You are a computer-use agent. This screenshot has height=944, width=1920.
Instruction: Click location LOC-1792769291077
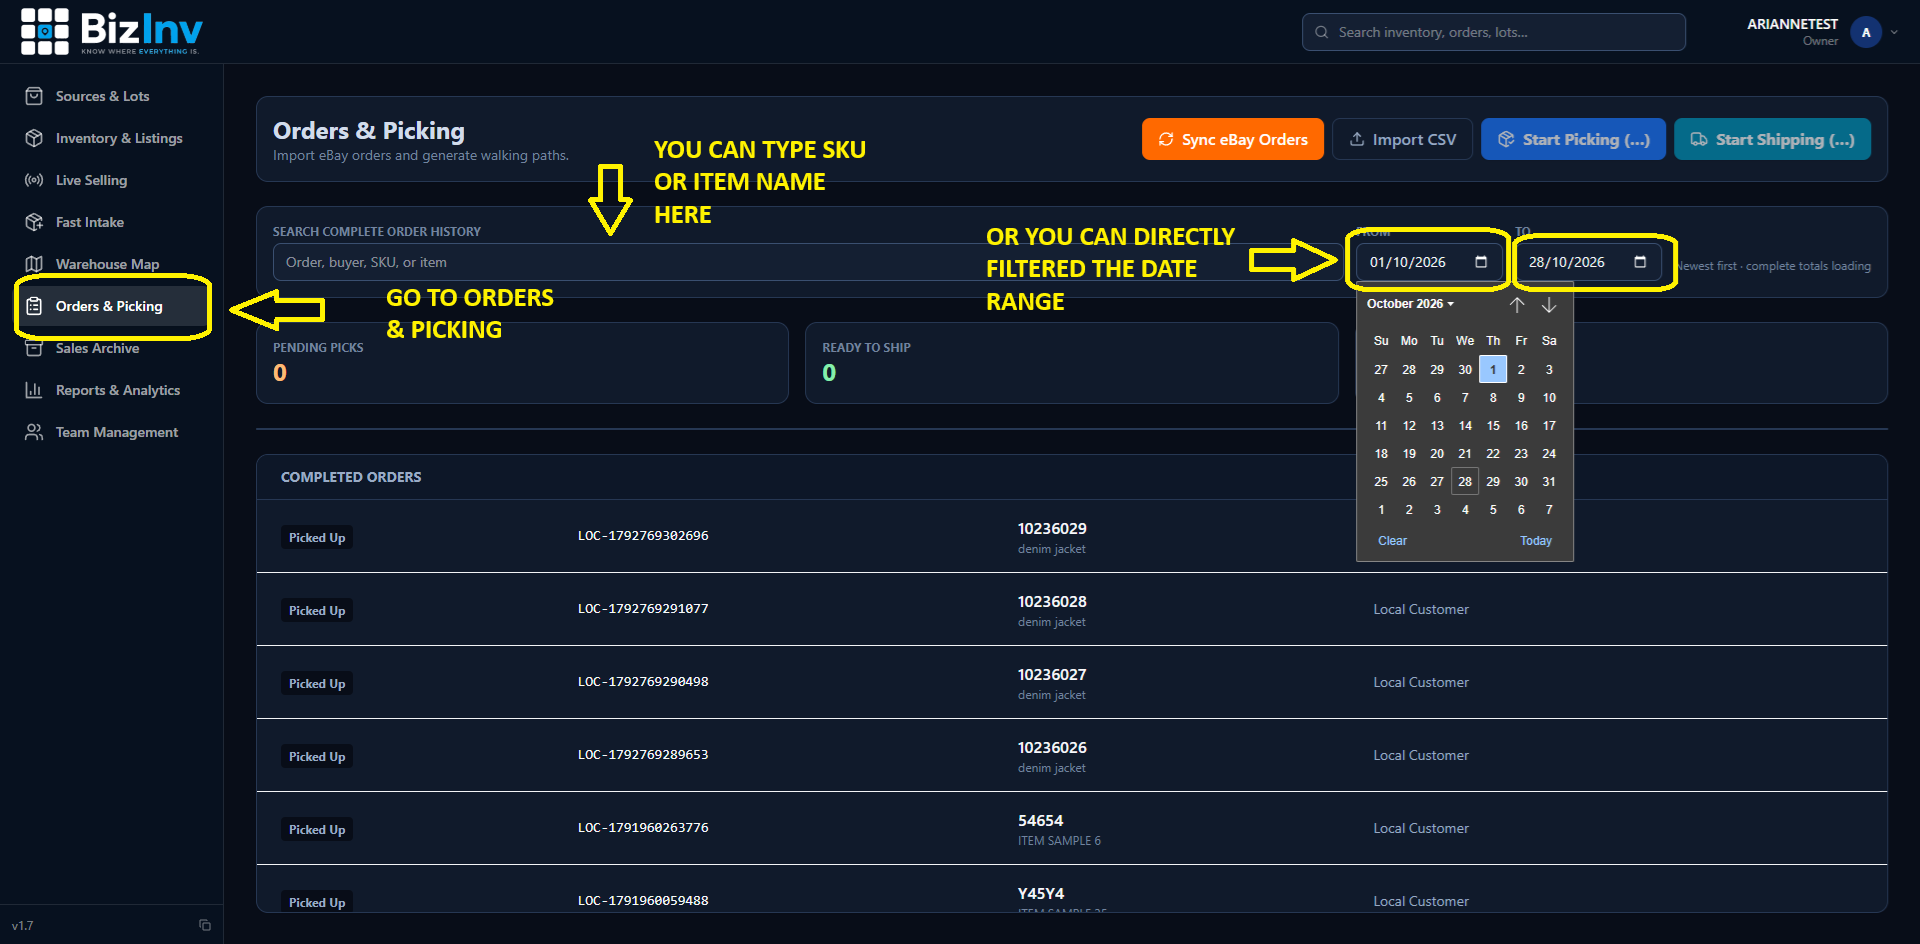click(x=643, y=609)
